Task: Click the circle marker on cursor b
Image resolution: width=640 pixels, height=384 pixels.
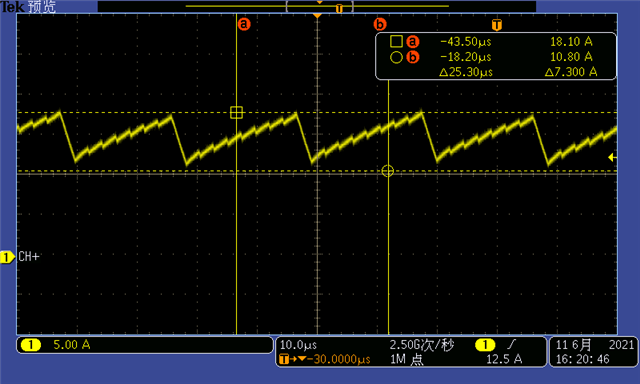Action: (388, 171)
